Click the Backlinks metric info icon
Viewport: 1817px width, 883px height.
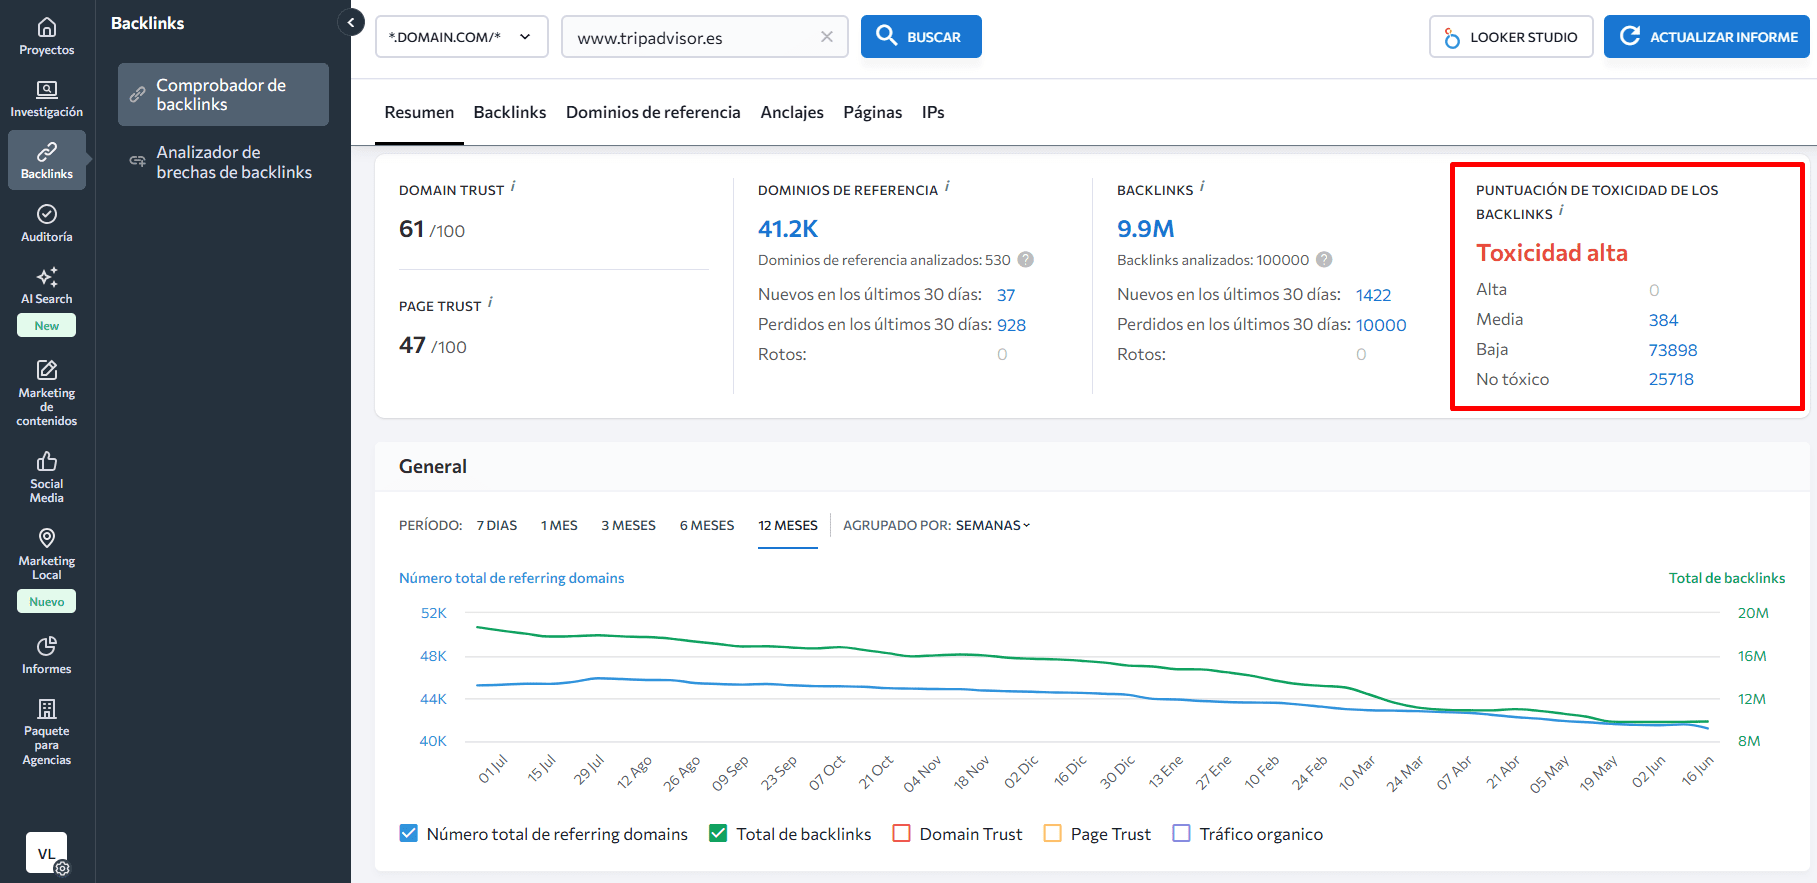[x=1202, y=186]
